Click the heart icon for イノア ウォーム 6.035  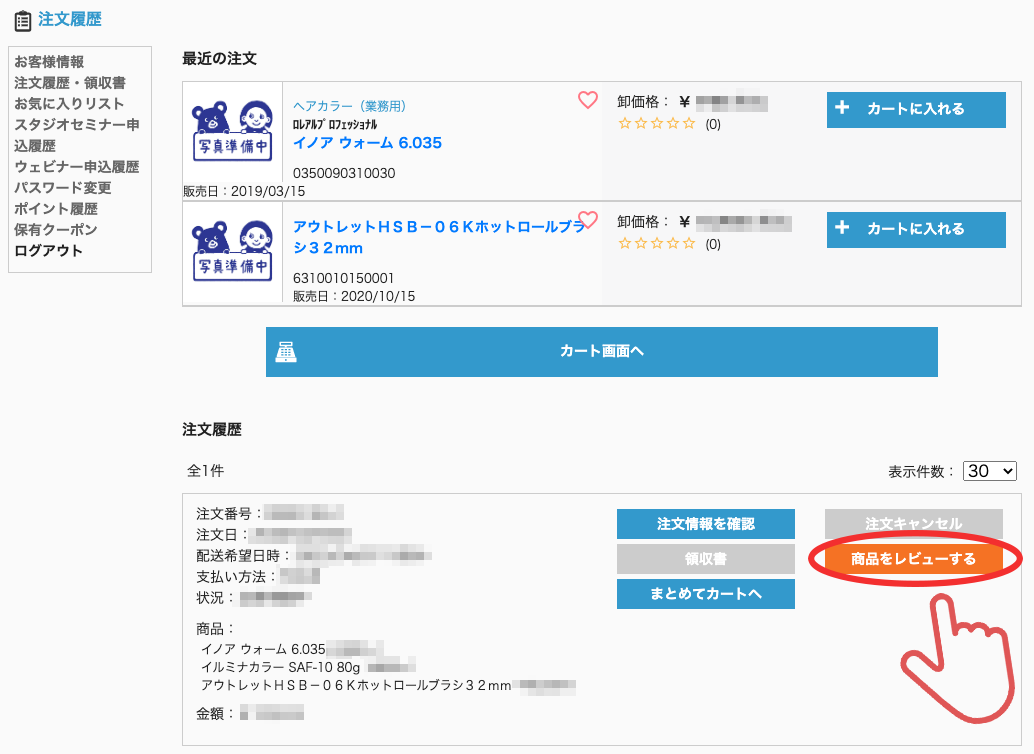click(x=588, y=100)
